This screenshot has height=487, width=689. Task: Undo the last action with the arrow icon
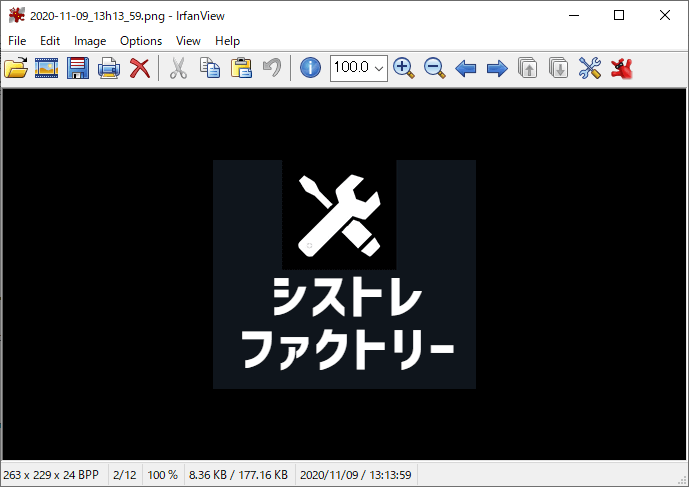coord(272,68)
